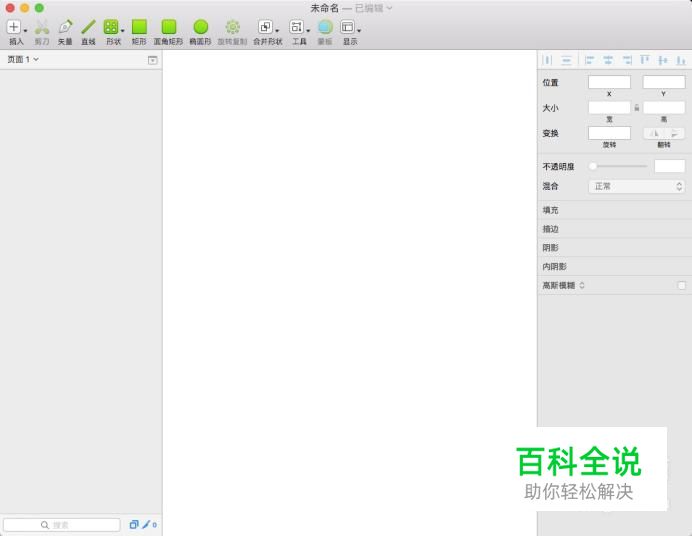Viewport: 692px width, 536px height.
Task: Click the green fullscreen window button
Action: click(x=39, y=8)
